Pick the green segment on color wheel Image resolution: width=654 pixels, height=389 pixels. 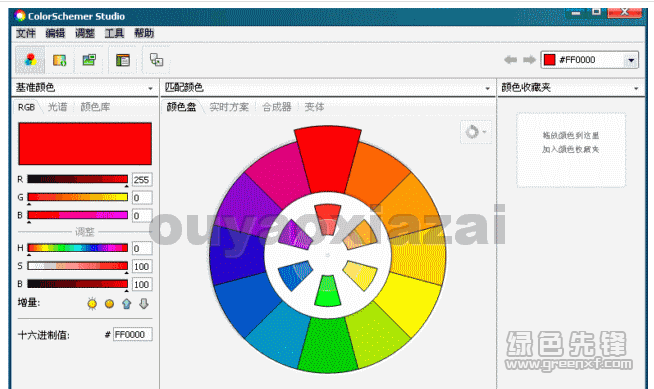pos(328,344)
